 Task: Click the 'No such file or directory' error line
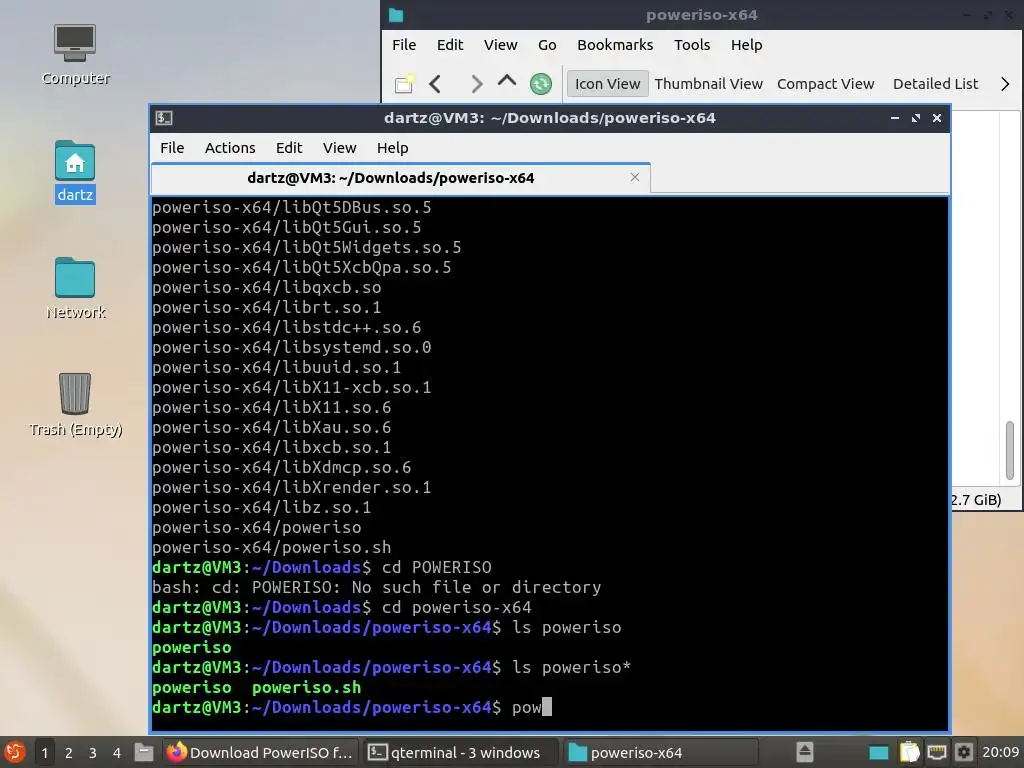376,587
